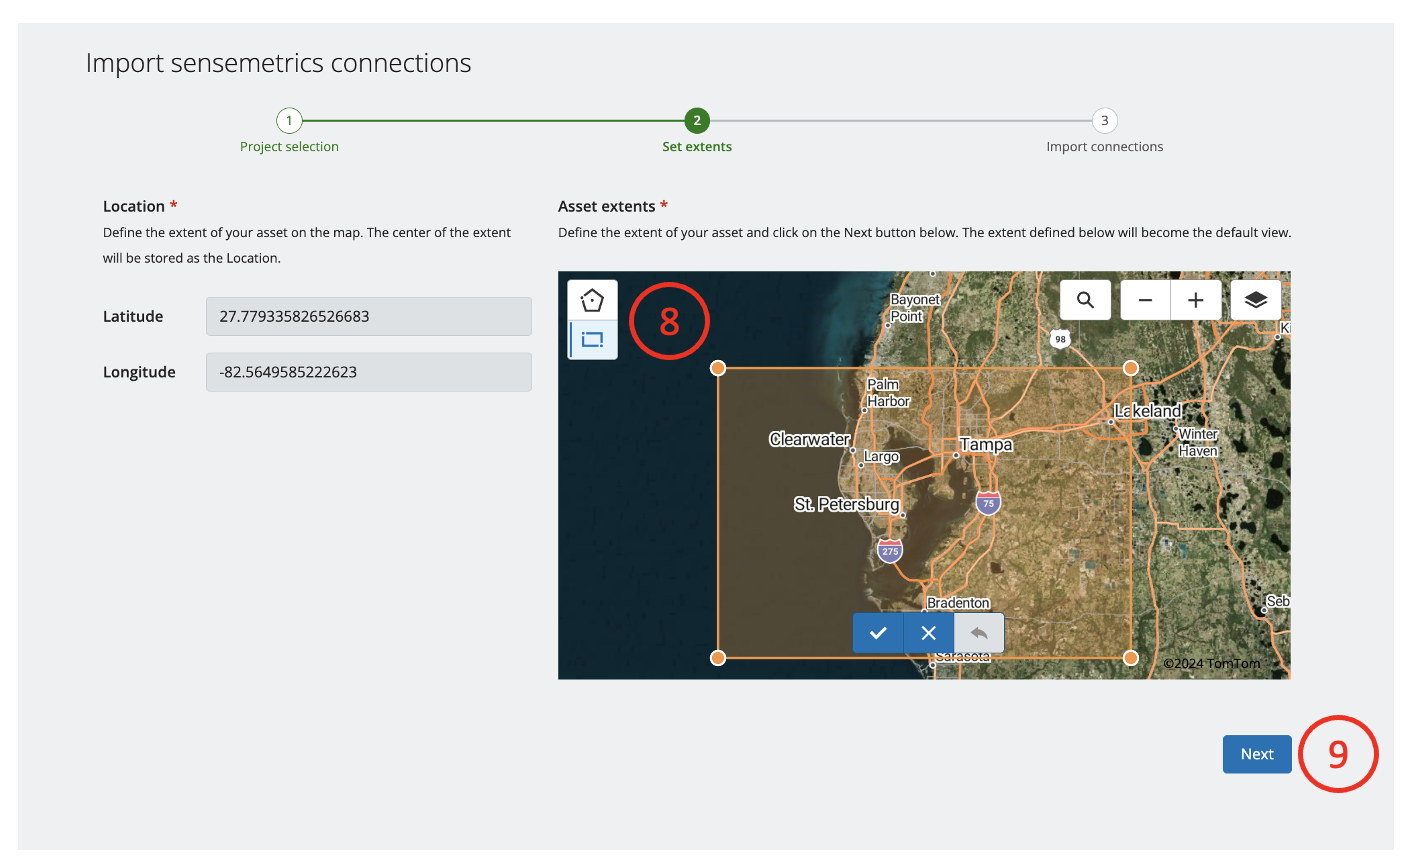The height and width of the screenshot is (864, 1420).
Task: Jump to step 3 Import connections
Action: coord(1104,121)
